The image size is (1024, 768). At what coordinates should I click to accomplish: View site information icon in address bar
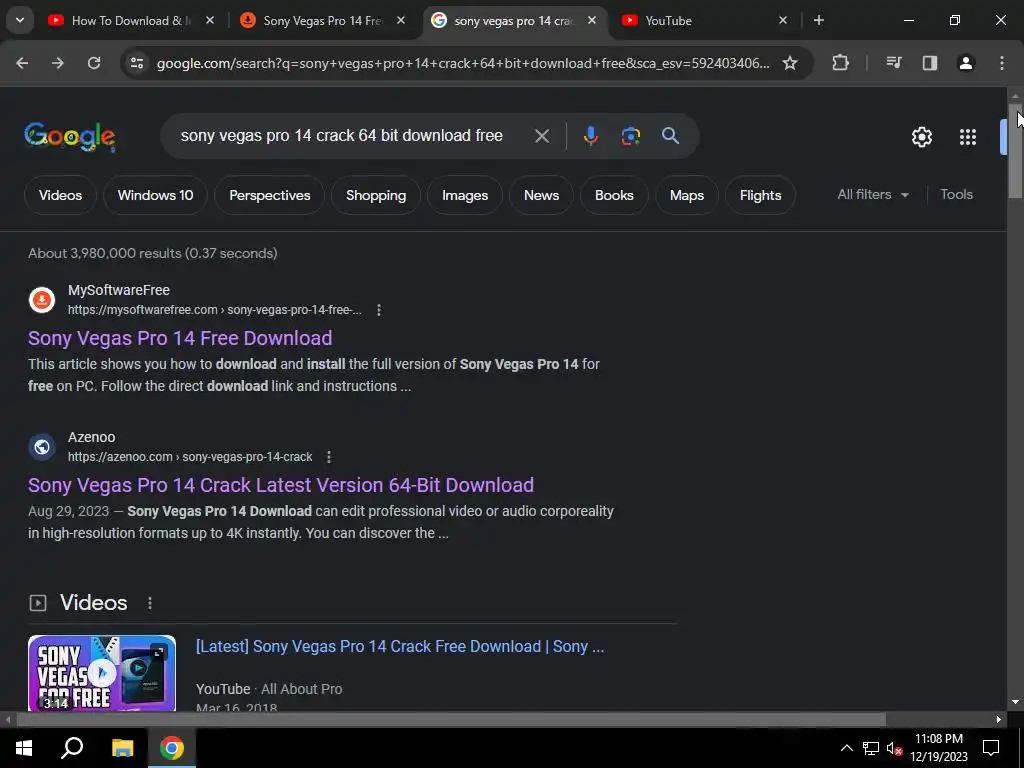pos(136,63)
